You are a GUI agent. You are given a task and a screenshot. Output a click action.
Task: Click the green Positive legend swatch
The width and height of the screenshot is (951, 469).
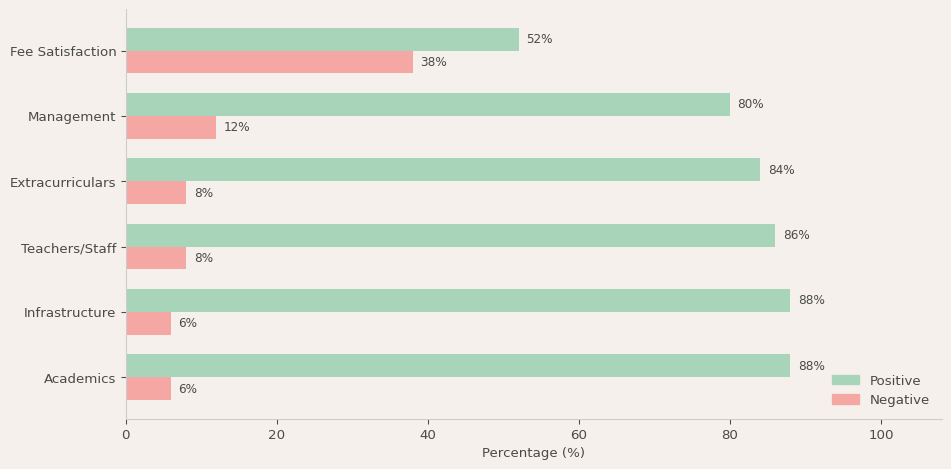click(x=845, y=380)
